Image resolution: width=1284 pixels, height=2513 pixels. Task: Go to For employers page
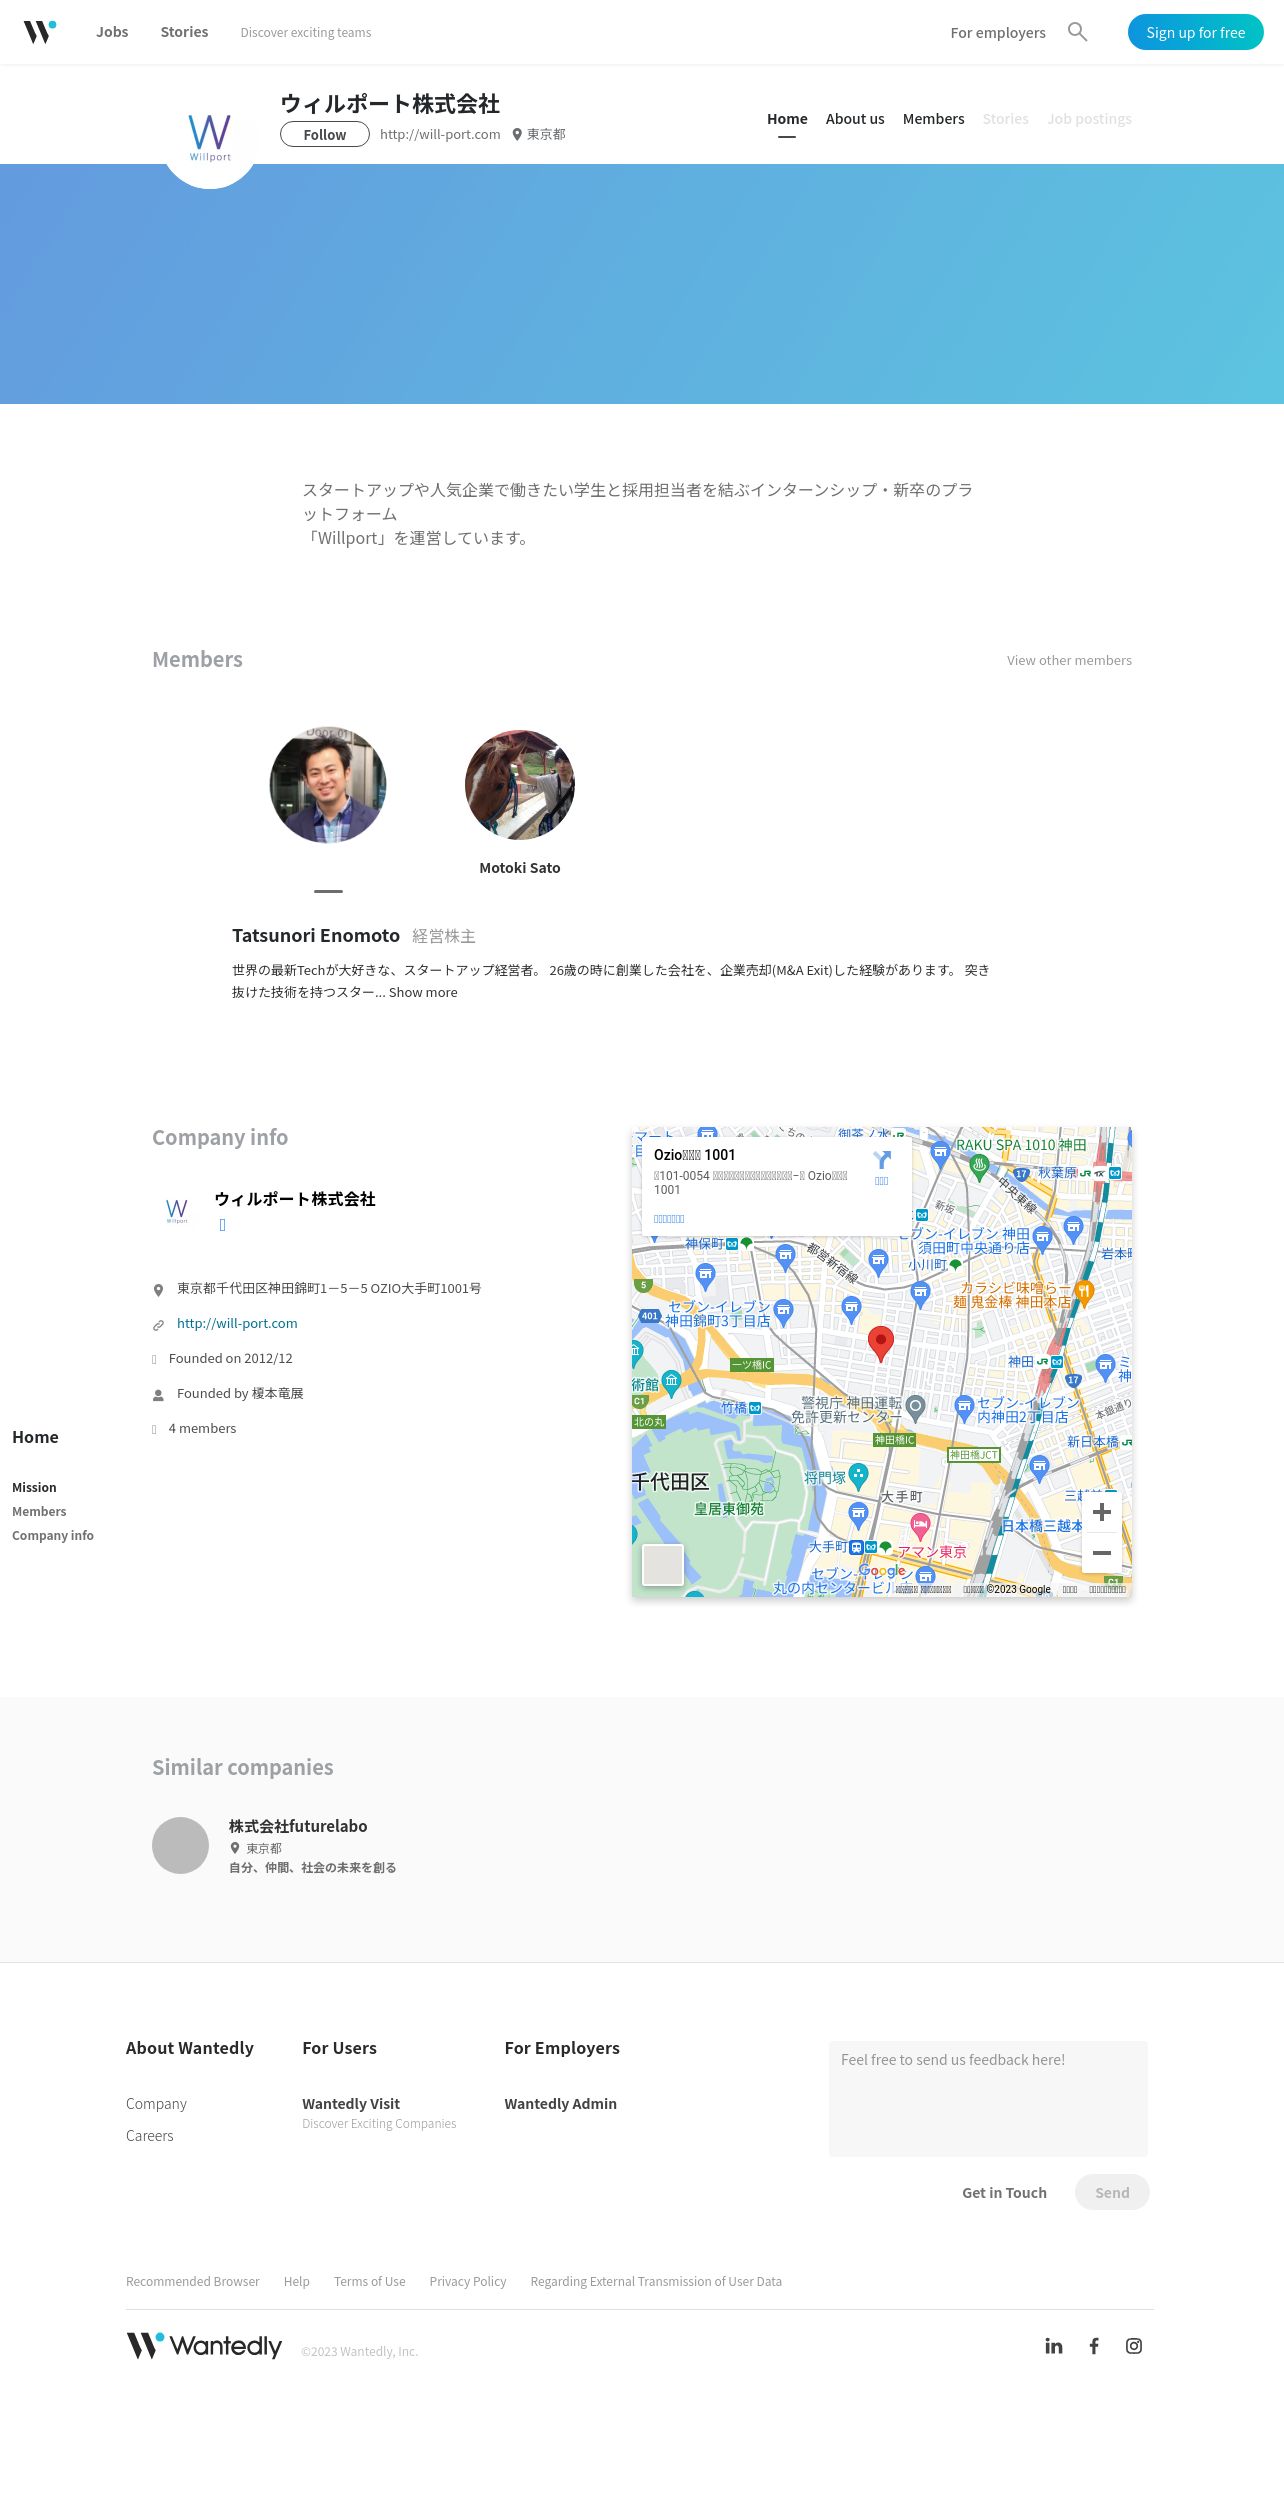(998, 33)
